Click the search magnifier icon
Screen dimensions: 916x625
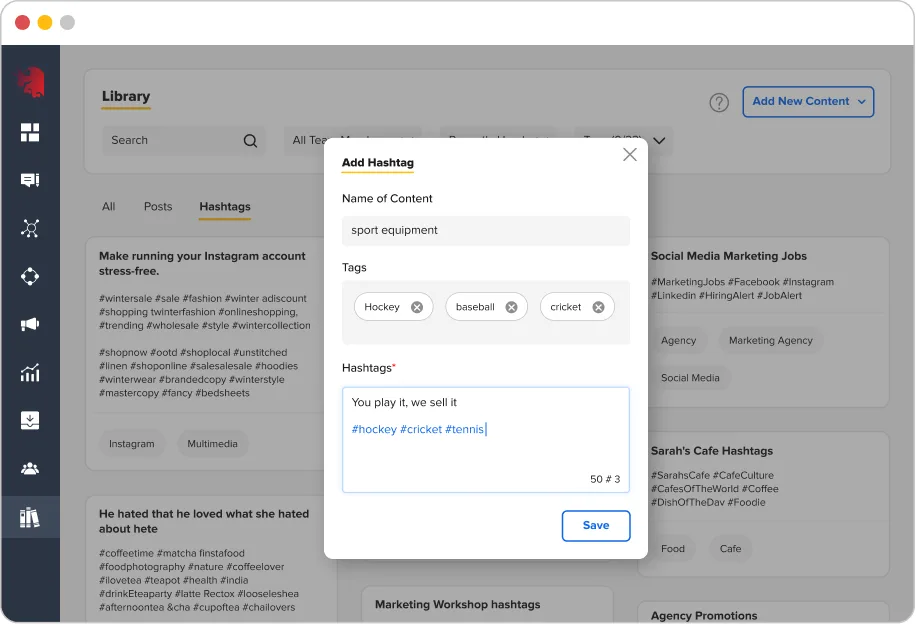coord(250,141)
